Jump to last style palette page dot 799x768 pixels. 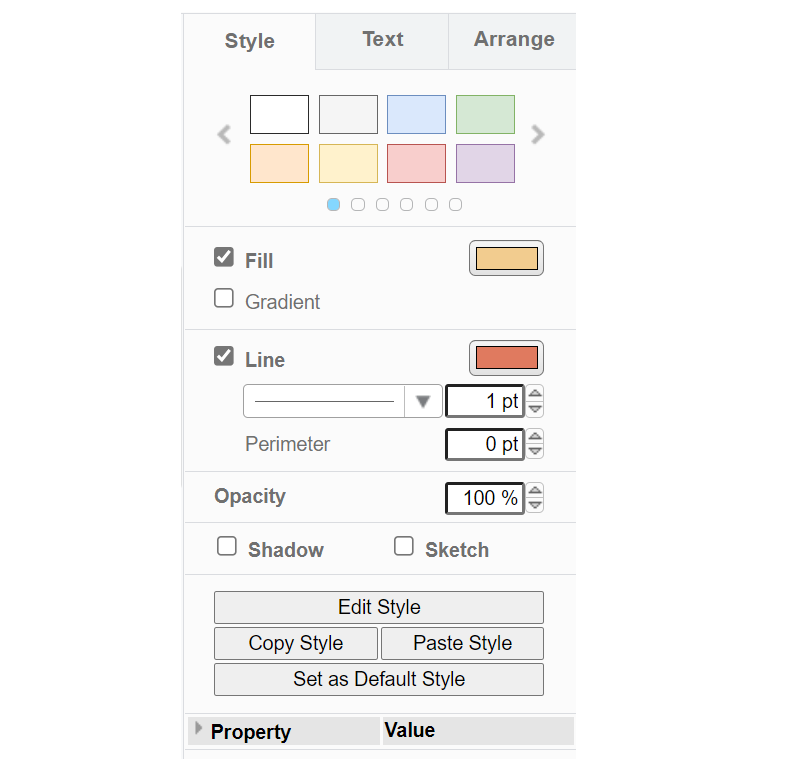[455, 205]
